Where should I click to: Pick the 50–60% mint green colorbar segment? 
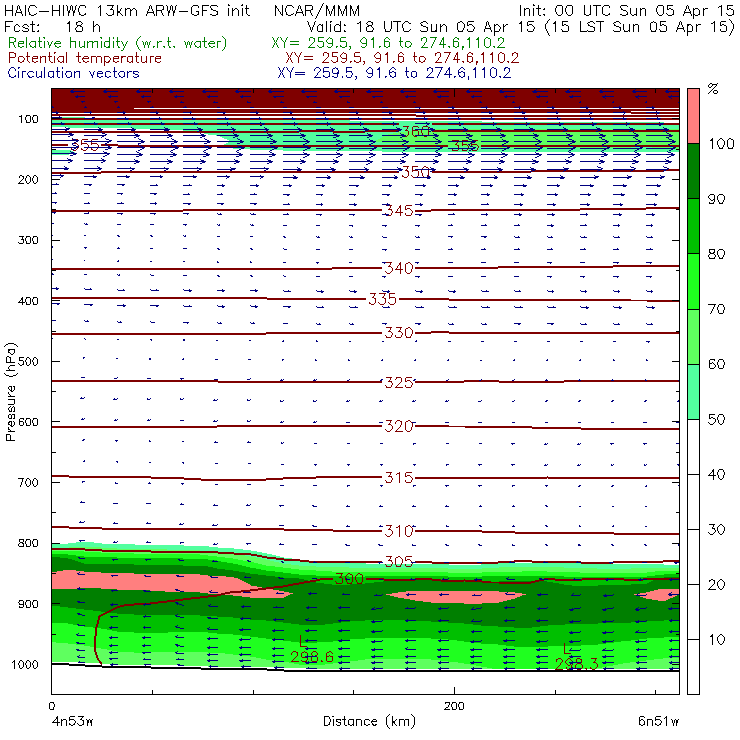point(693,392)
